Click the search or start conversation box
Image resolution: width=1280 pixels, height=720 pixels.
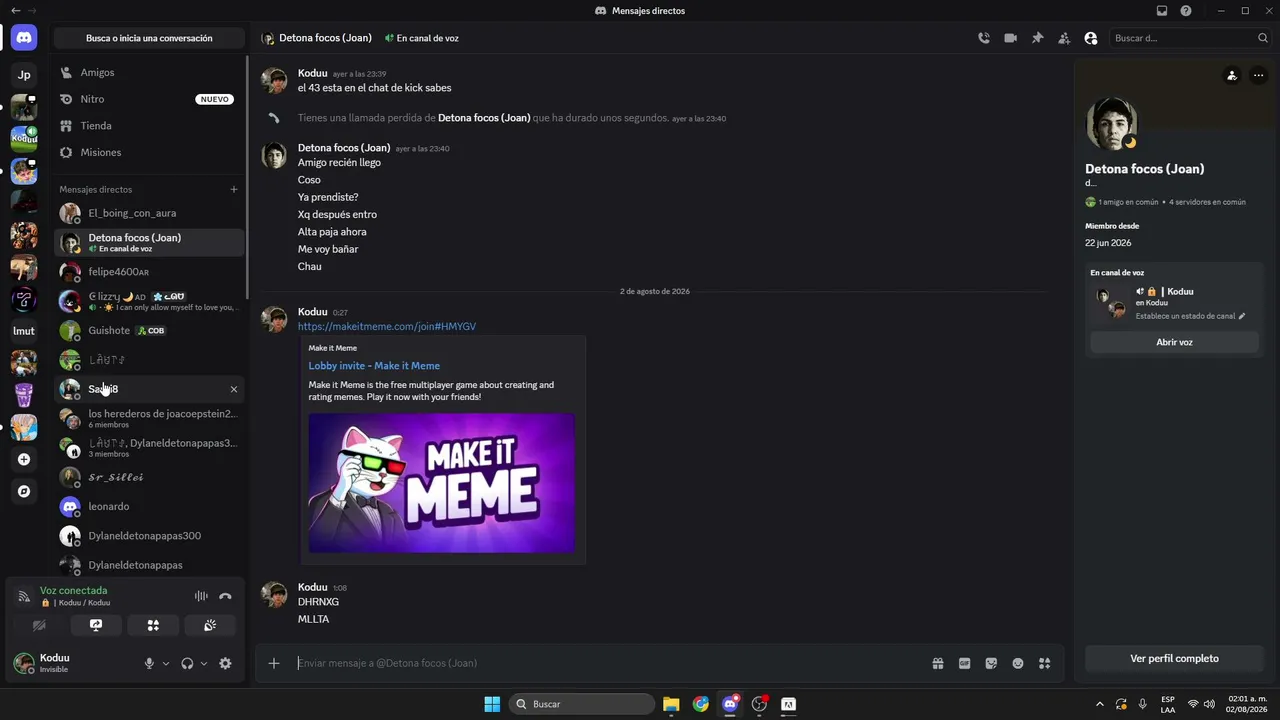tap(149, 38)
